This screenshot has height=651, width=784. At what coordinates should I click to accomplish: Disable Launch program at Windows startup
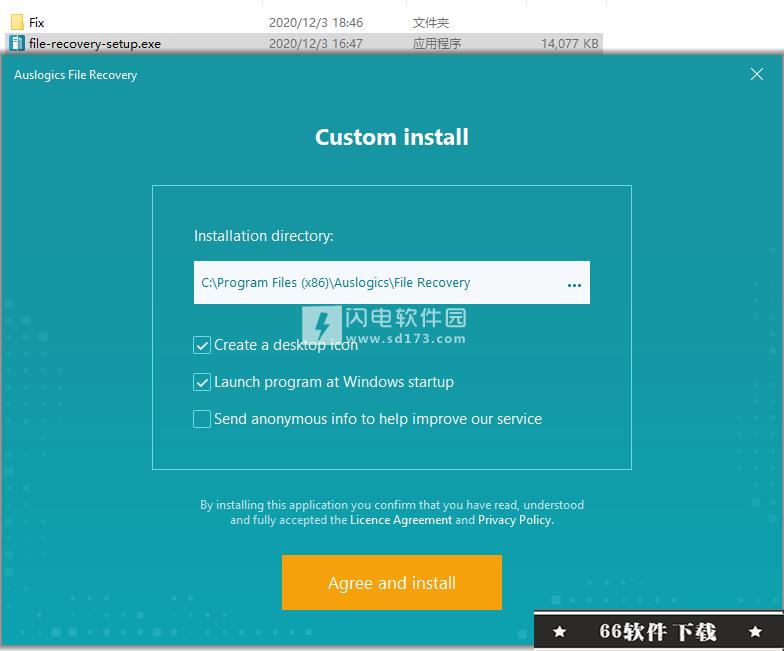coord(202,382)
